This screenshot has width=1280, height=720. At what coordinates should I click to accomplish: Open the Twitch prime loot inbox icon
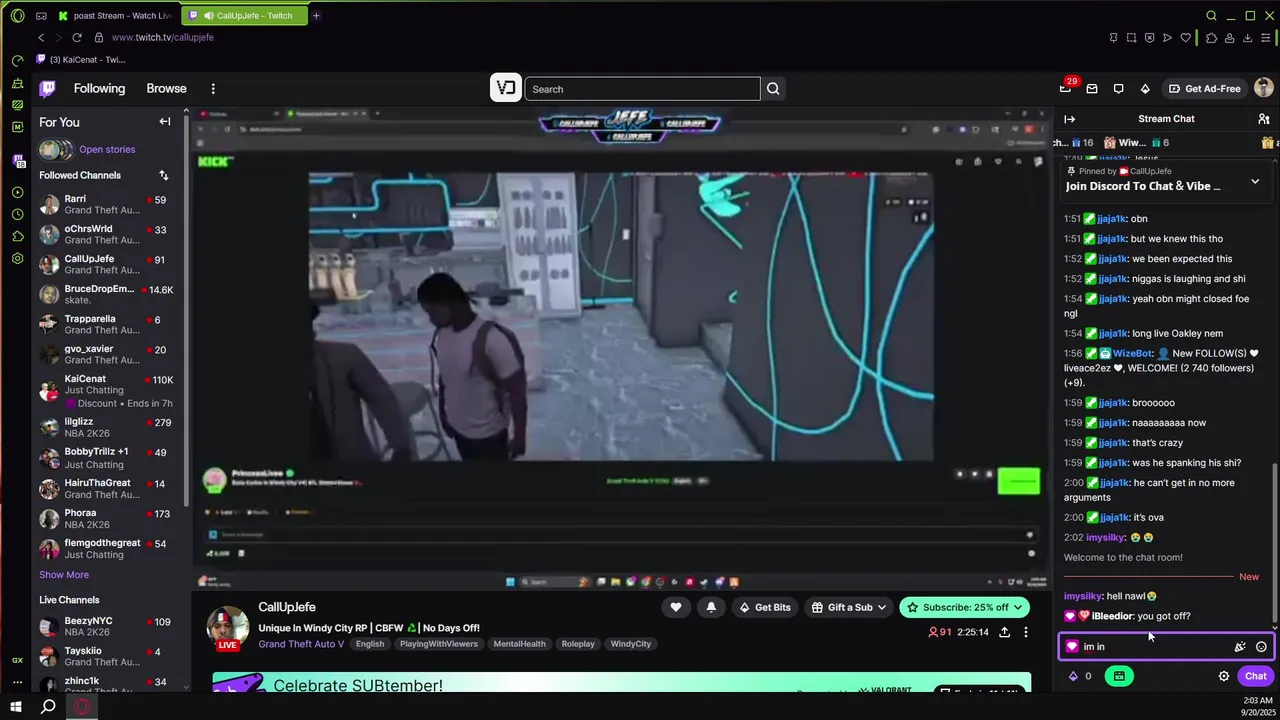coord(1066,88)
